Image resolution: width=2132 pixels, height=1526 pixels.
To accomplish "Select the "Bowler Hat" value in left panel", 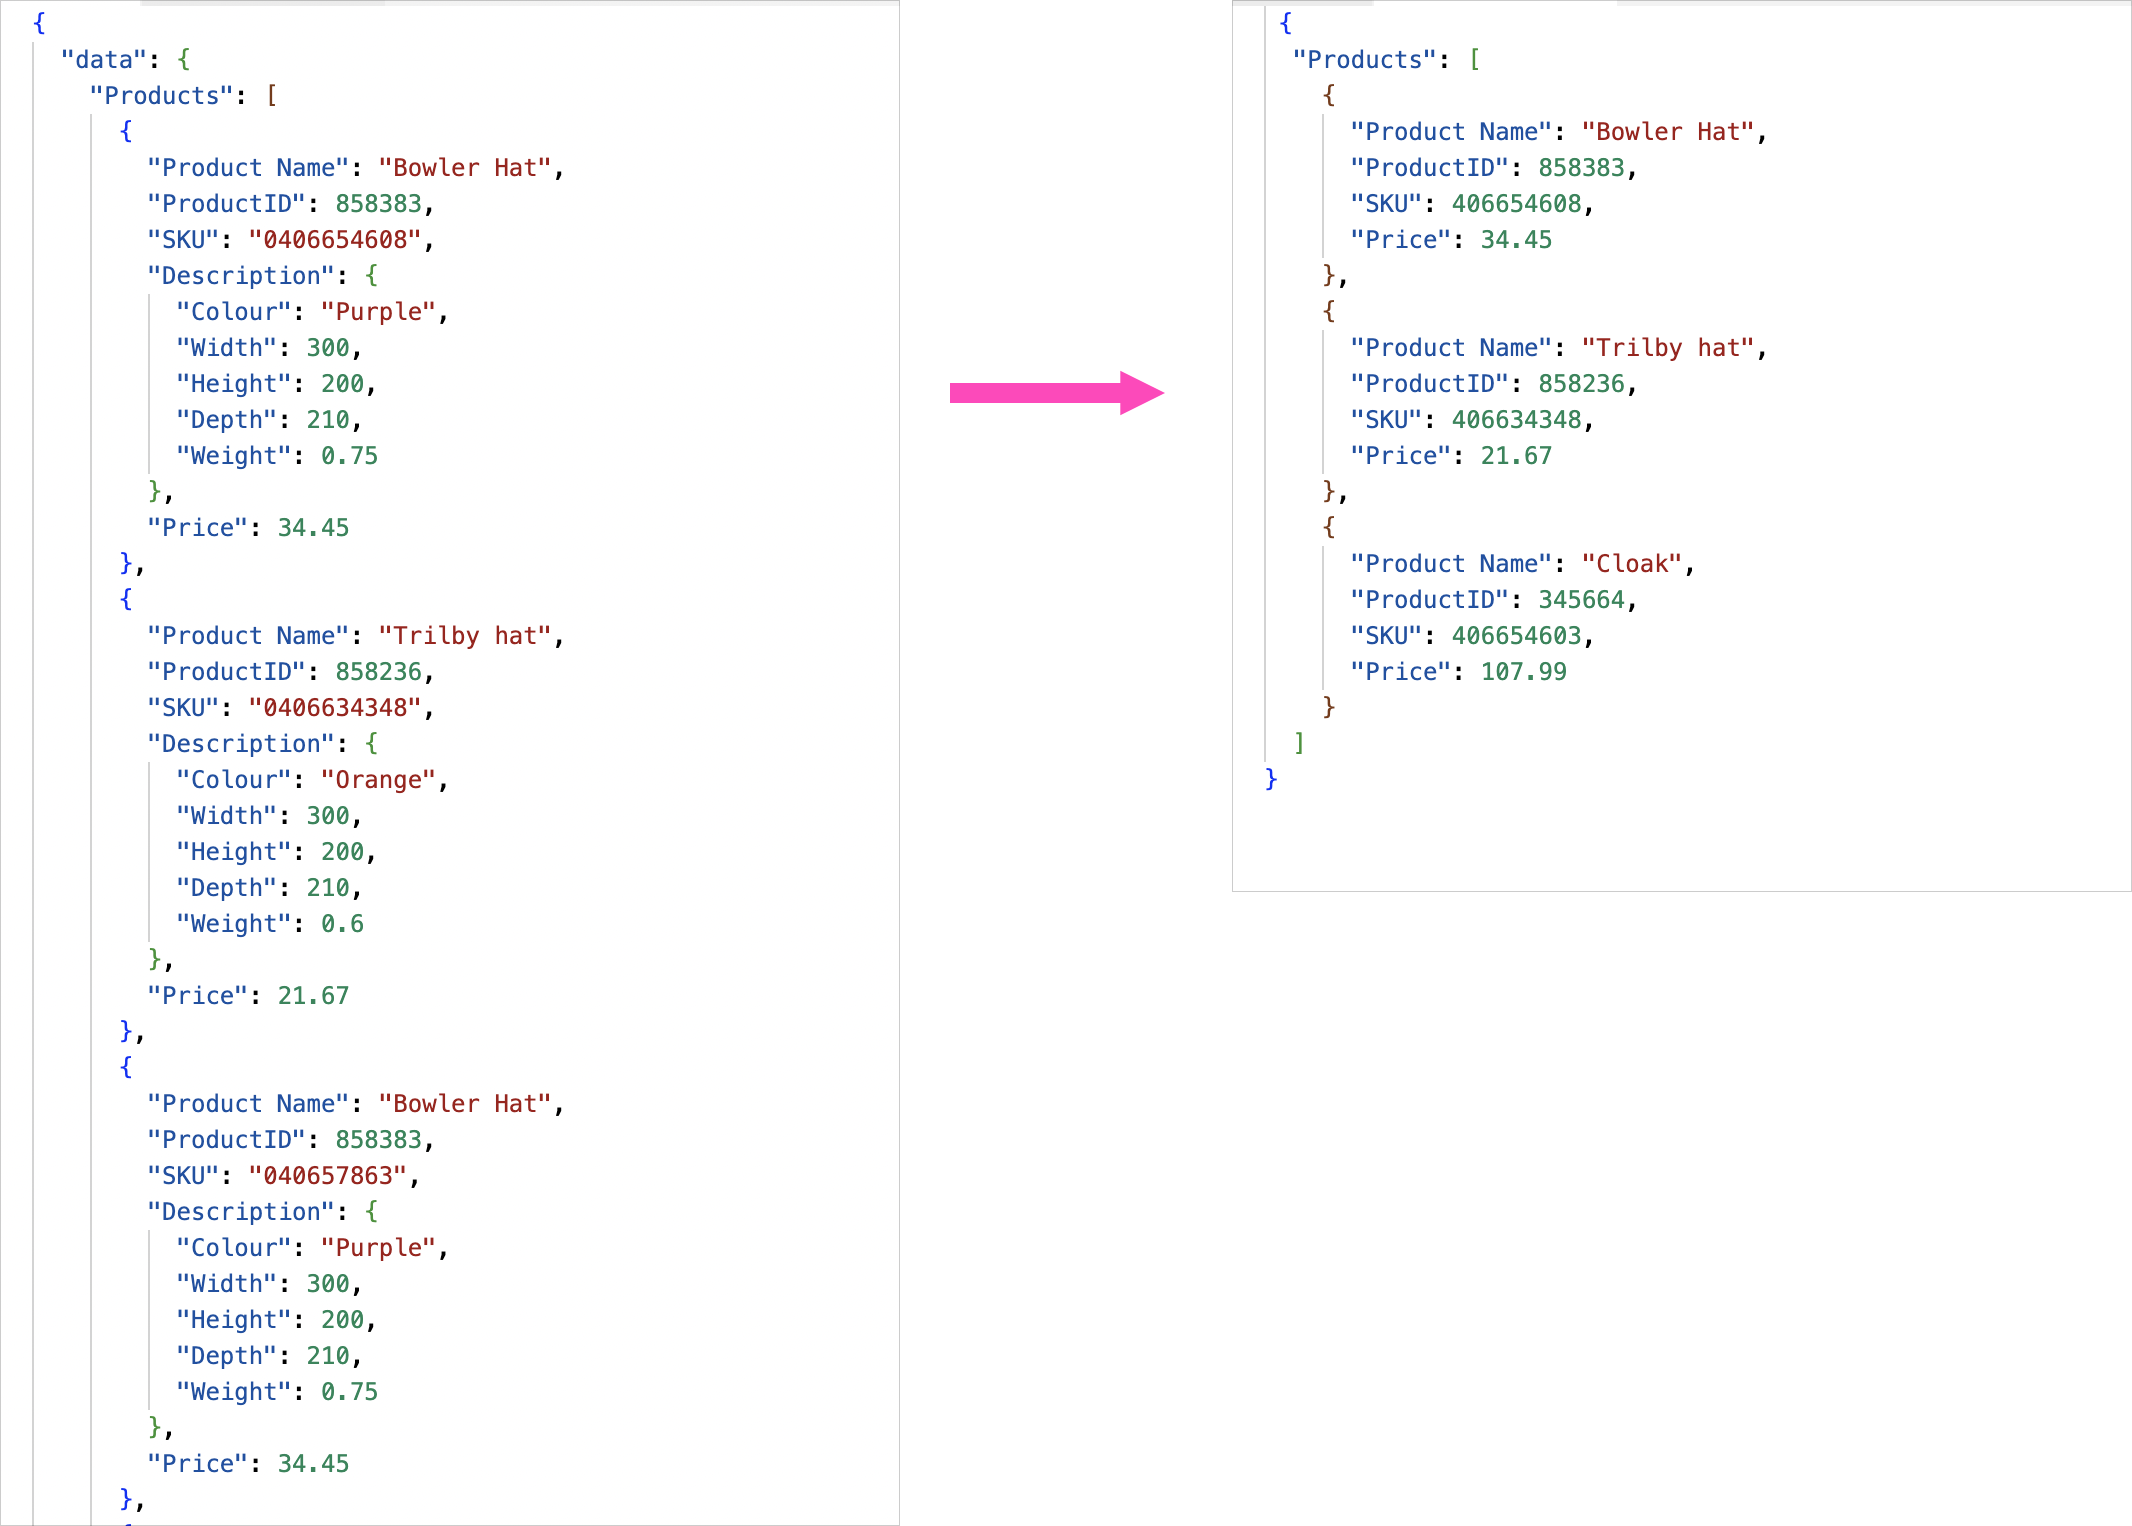I will tap(467, 167).
